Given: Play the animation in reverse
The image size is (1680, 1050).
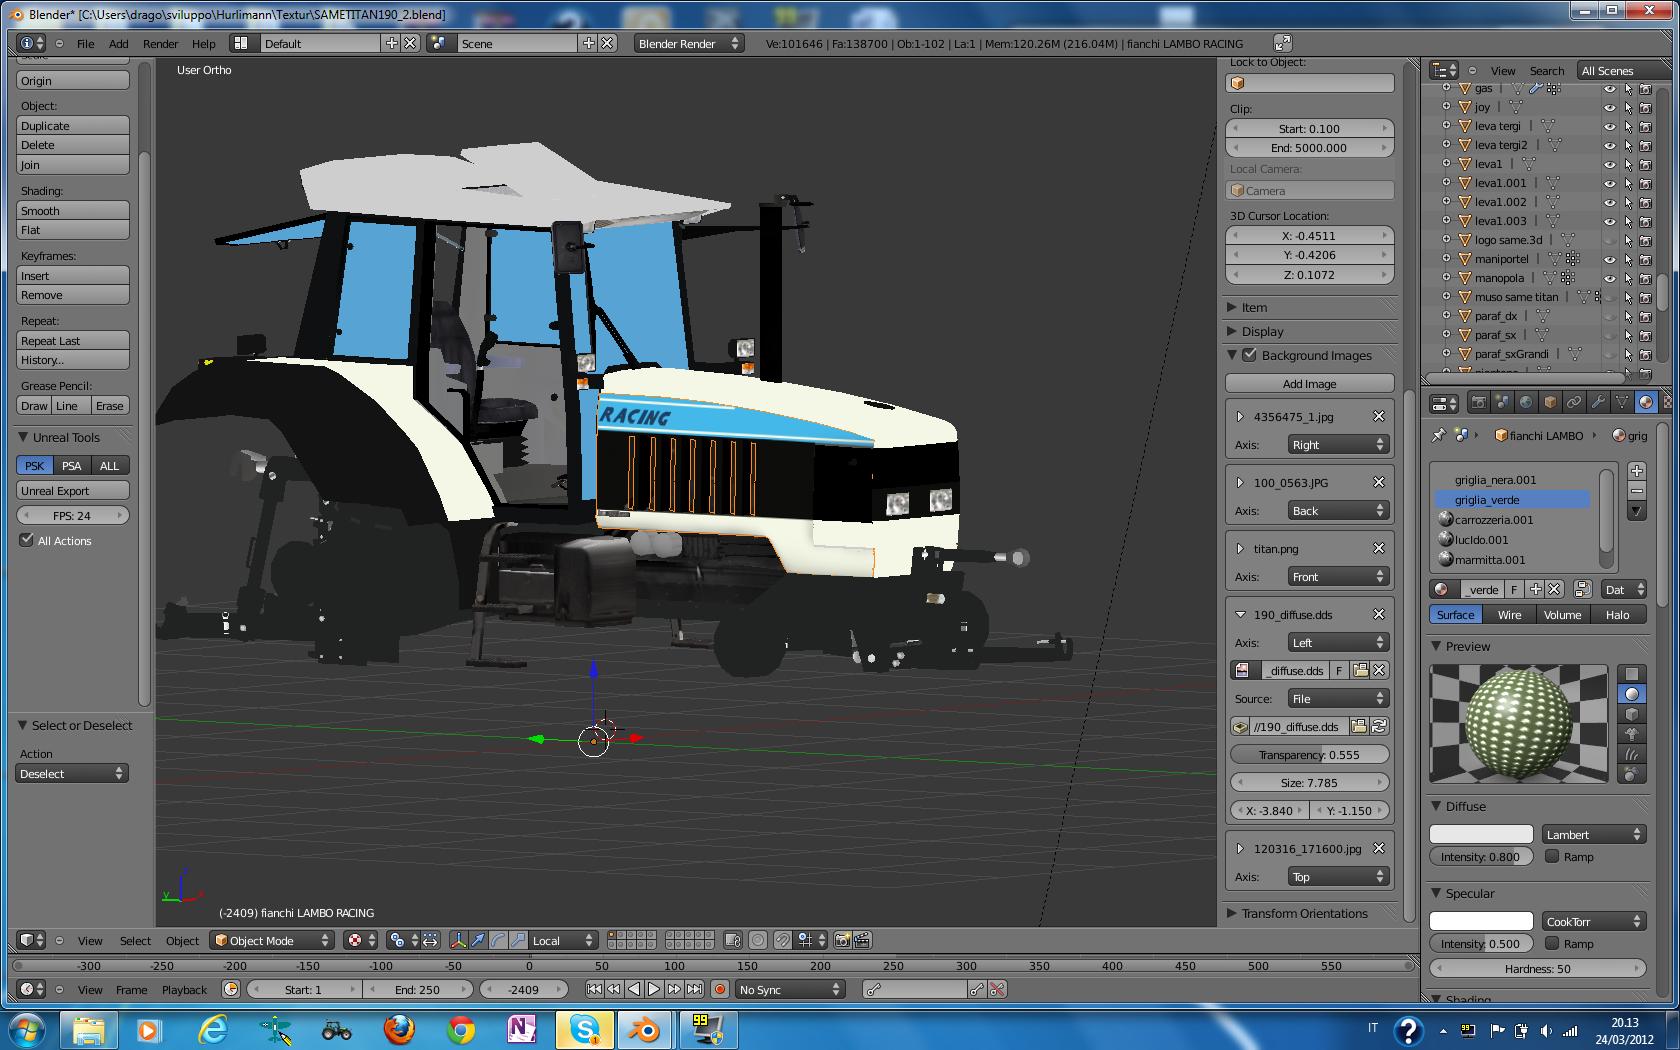Looking at the screenshot, I should tap(634, 989).
